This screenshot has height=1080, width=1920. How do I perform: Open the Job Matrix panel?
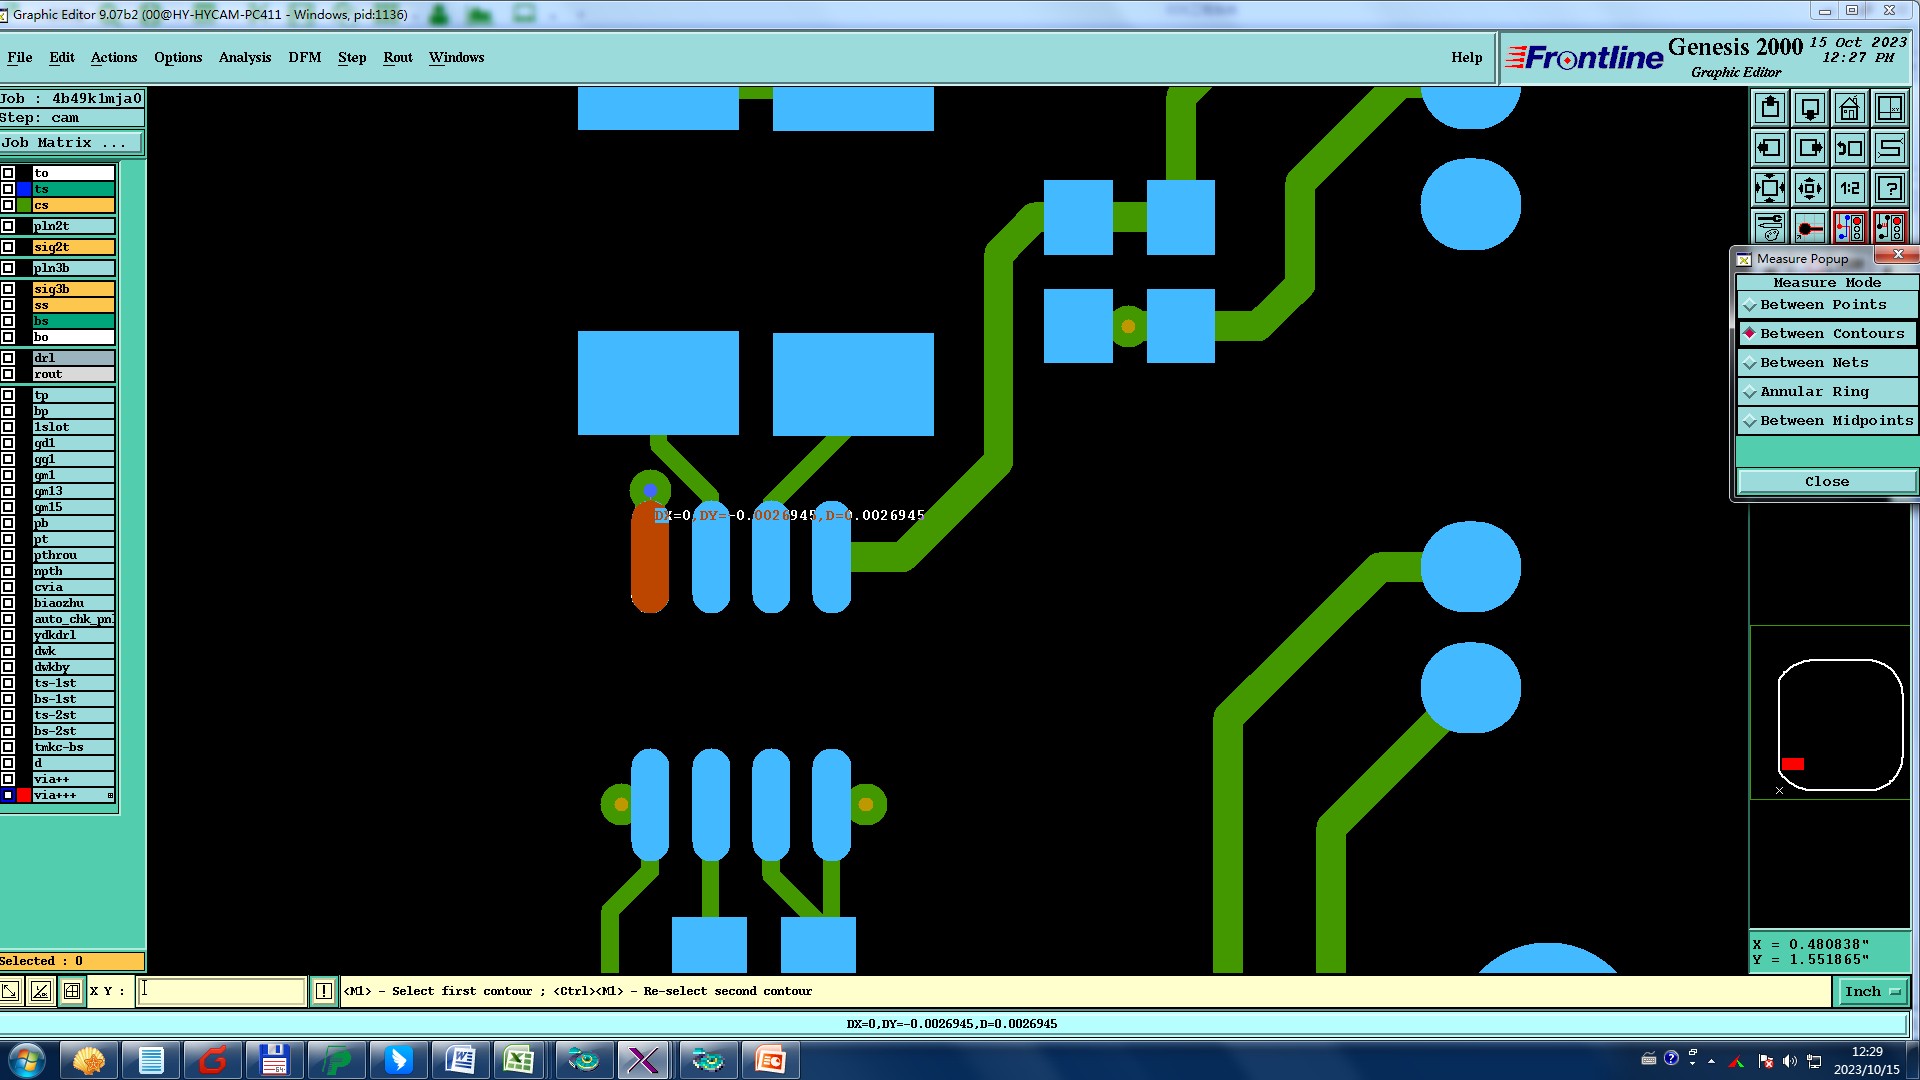[x=70, y=143]
